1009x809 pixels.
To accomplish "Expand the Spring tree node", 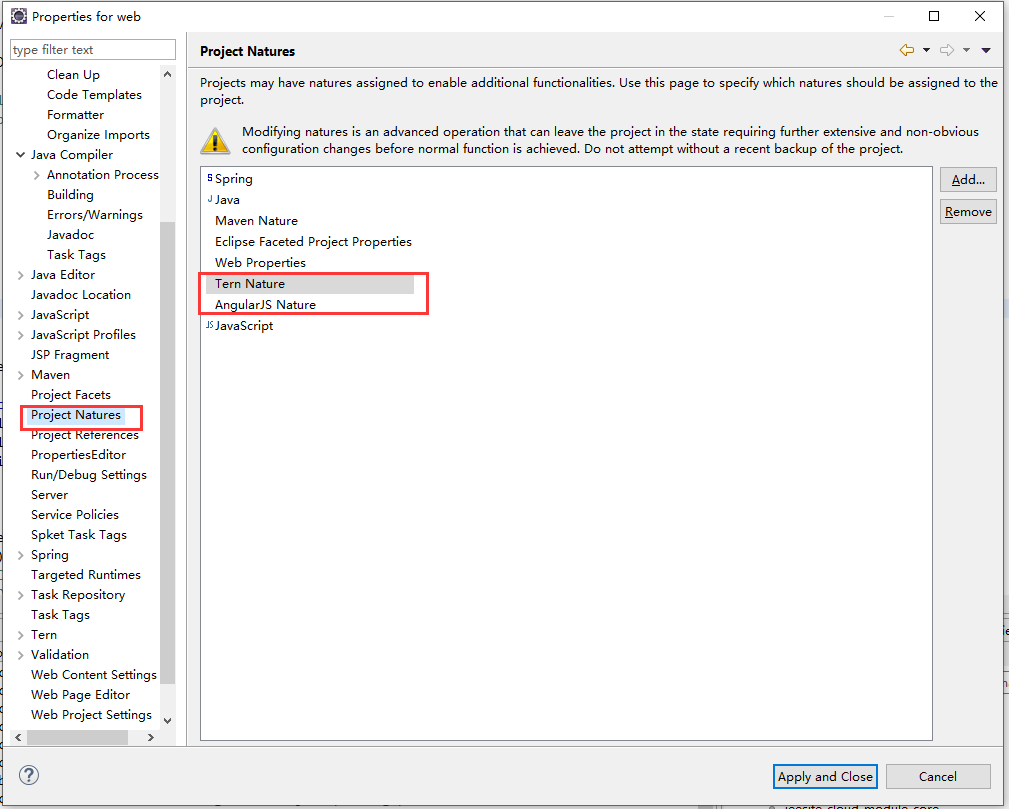I will pos(21,555).
